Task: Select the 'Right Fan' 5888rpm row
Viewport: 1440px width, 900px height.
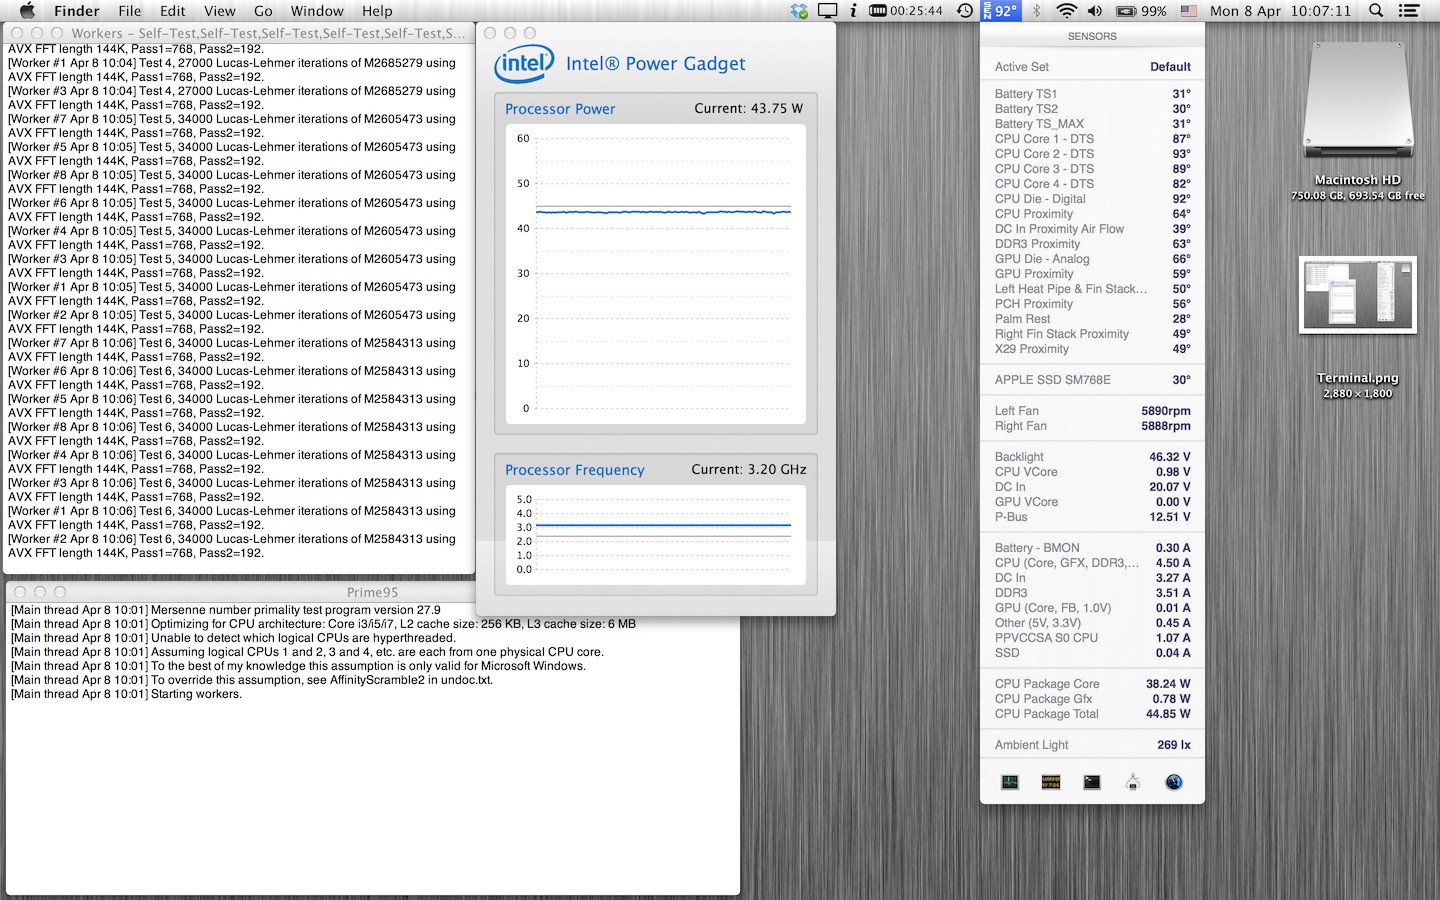Action: pyautogui.click(x=1092, y=426)
